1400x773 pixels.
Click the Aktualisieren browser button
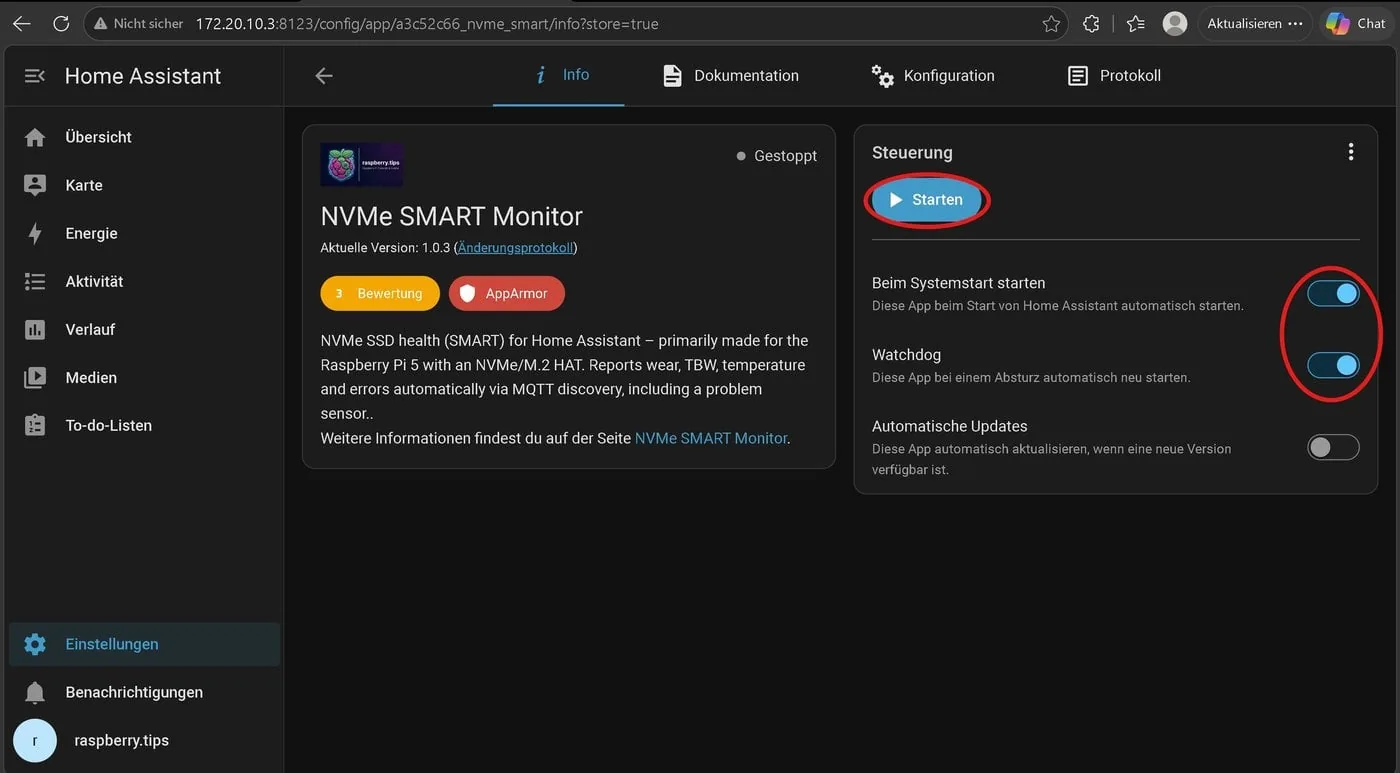point(1255,23)
